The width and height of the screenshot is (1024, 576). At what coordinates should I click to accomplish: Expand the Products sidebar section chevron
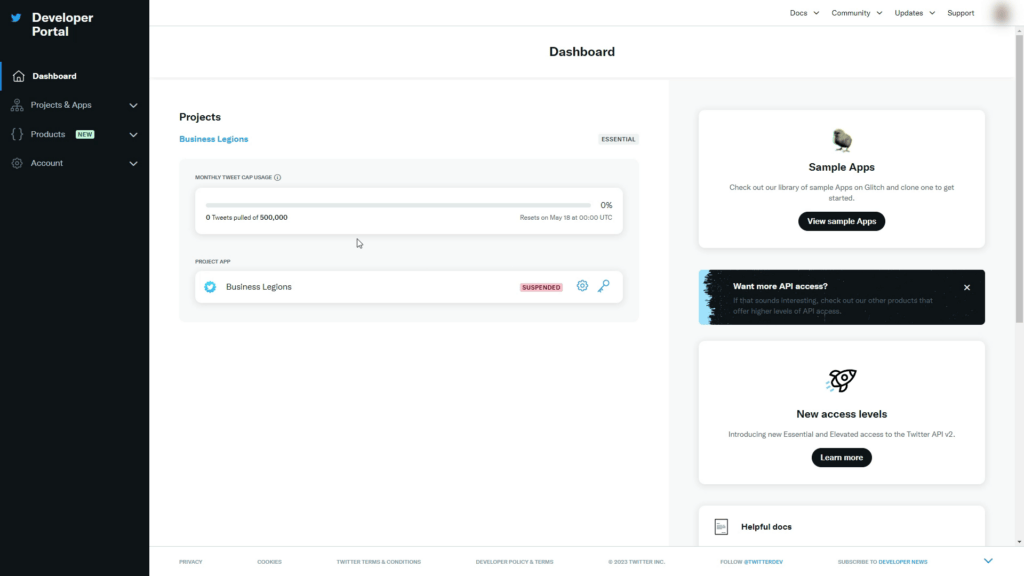click(133, 133)
